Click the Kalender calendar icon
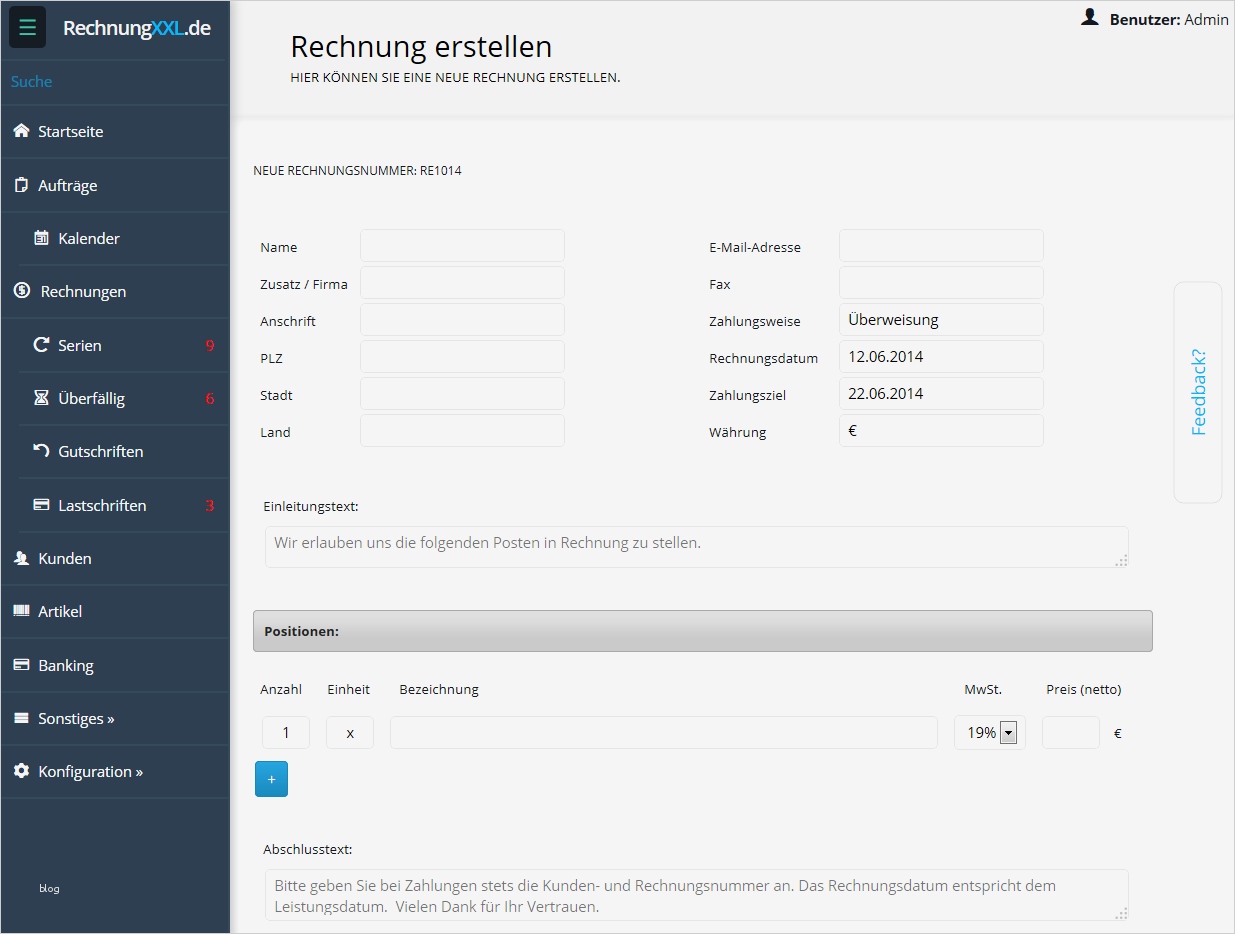This screenshot has width=1235, height=934. click(41, 238)
